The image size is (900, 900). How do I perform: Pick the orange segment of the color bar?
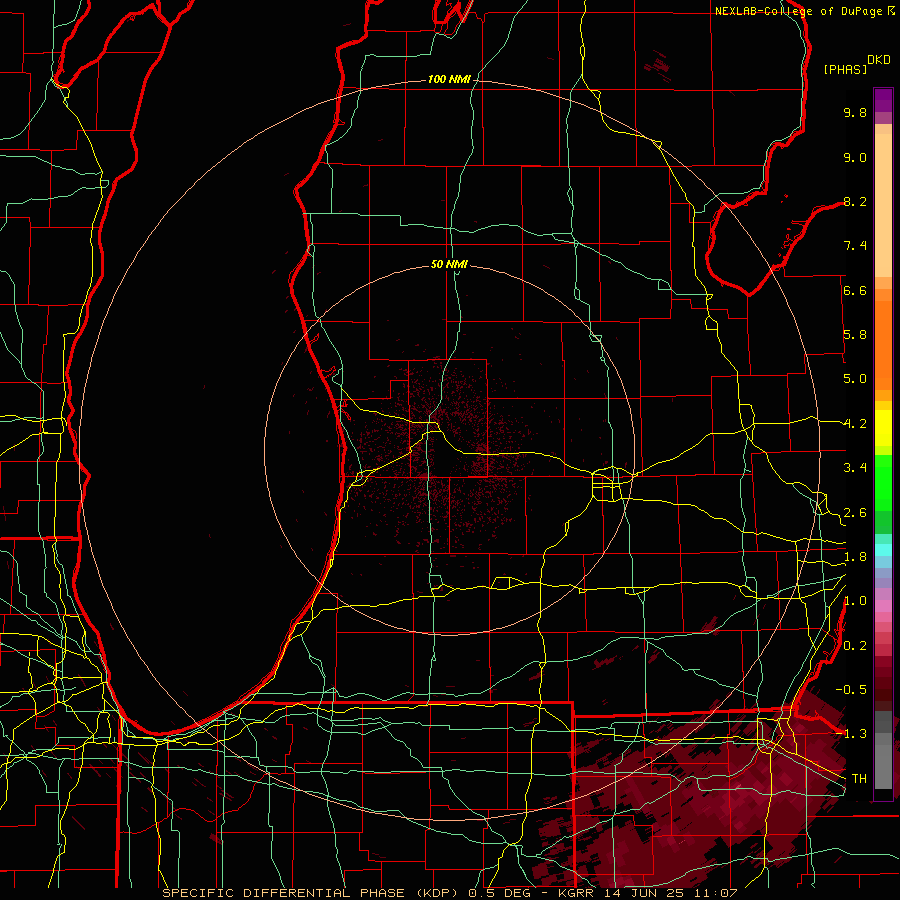tap(883, 345)
